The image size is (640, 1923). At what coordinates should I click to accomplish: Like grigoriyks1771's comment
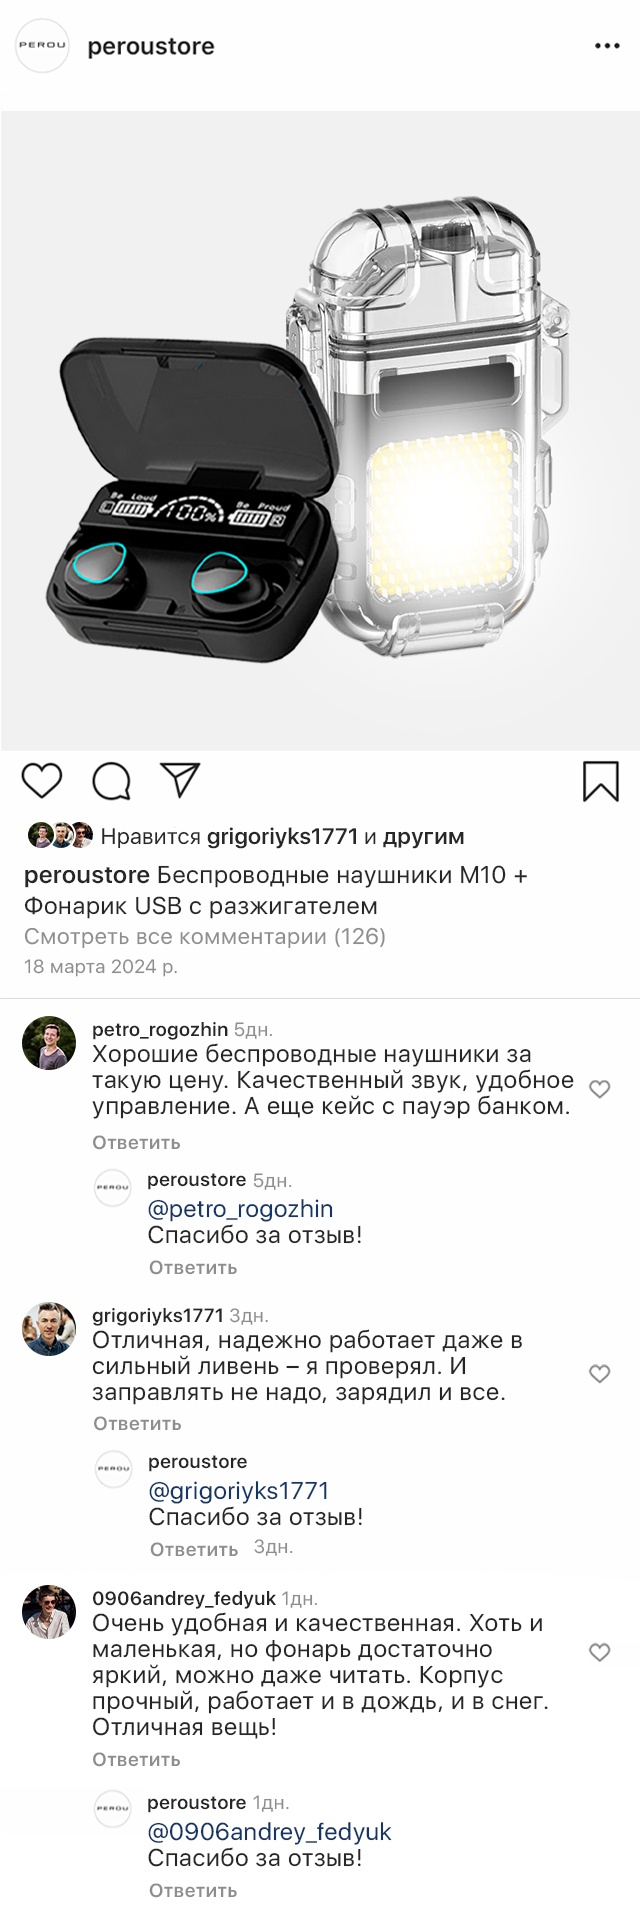pyautogui.click(x=600, y=1374)
